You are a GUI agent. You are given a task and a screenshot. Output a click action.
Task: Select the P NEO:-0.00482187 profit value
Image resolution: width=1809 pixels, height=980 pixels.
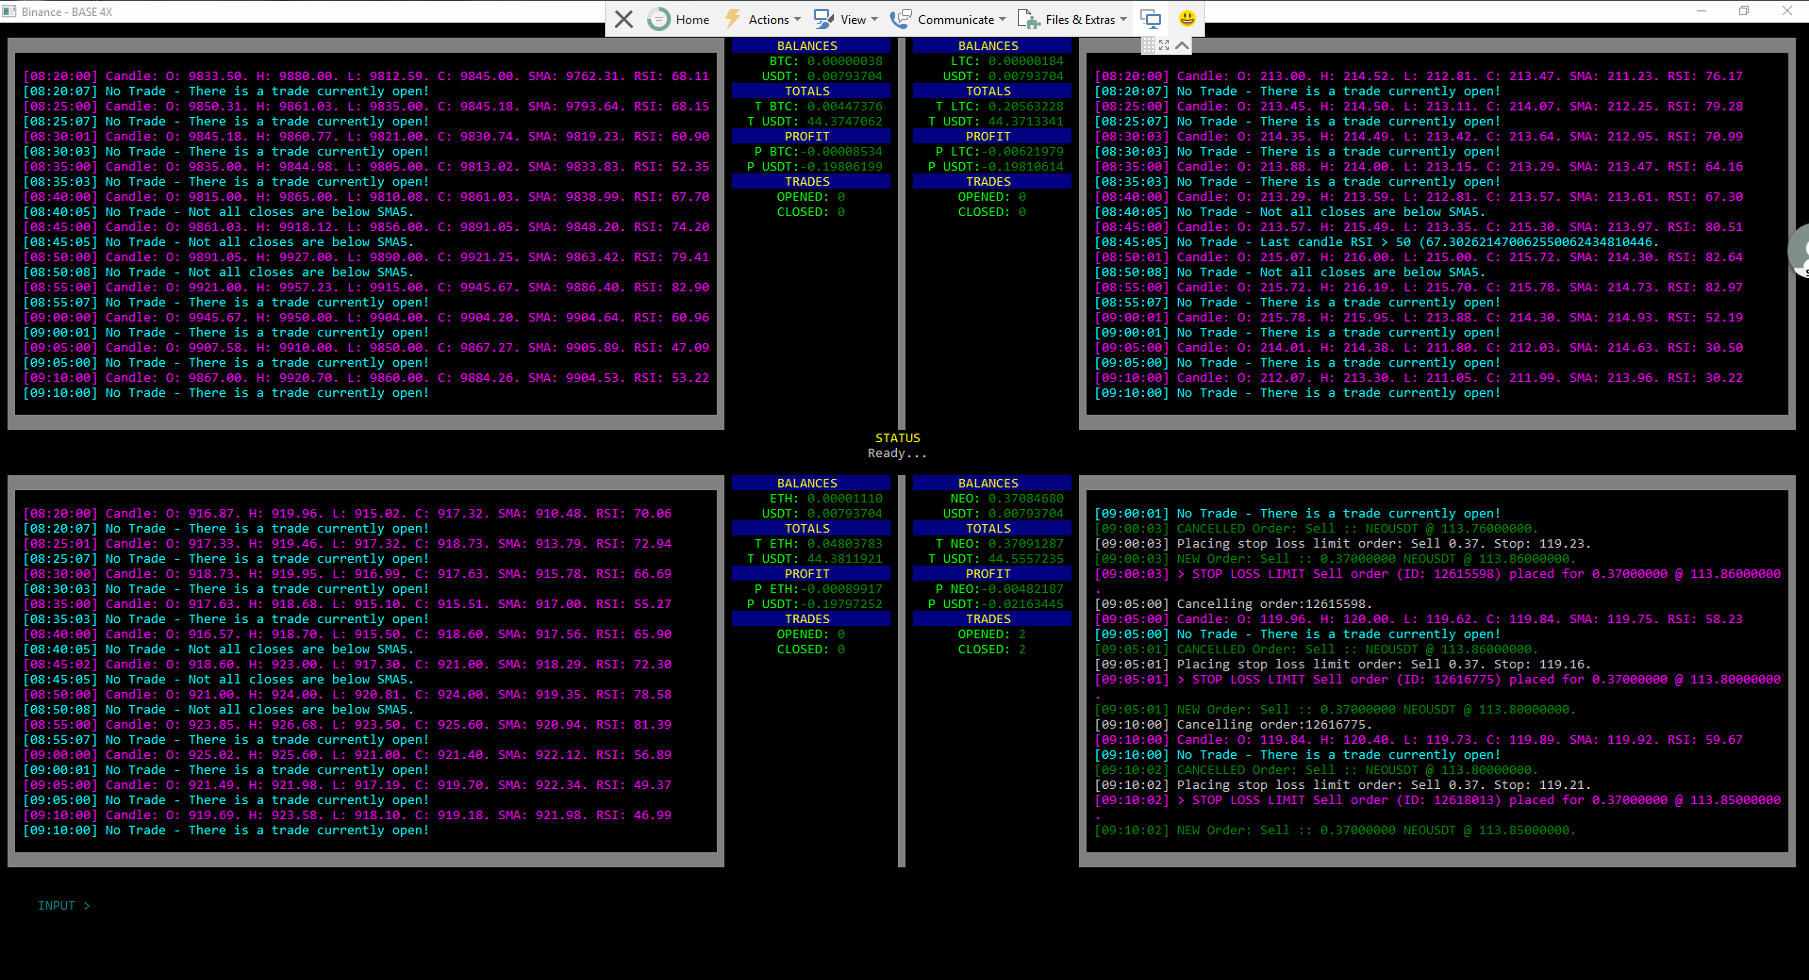pos(999,589)
